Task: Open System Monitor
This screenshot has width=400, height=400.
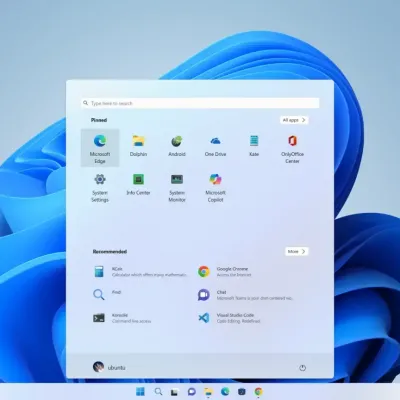Action: pos(177,187)
